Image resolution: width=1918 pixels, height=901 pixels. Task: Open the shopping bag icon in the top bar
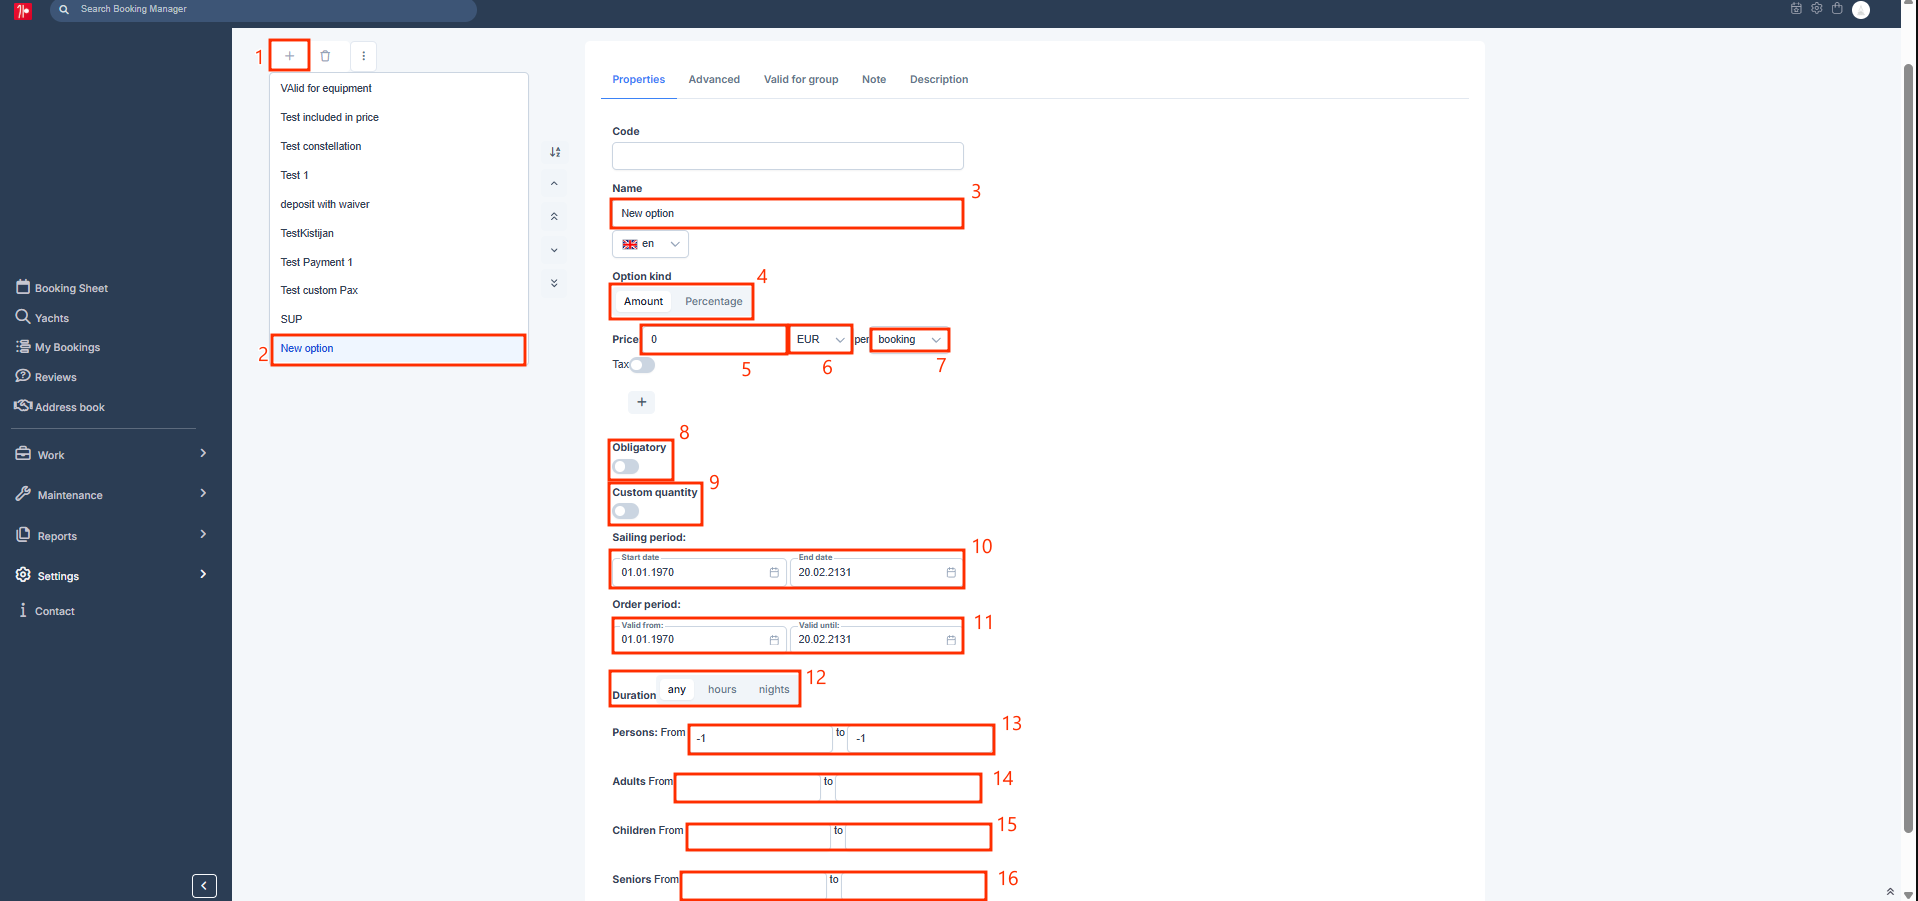[x=1837, y=8]
